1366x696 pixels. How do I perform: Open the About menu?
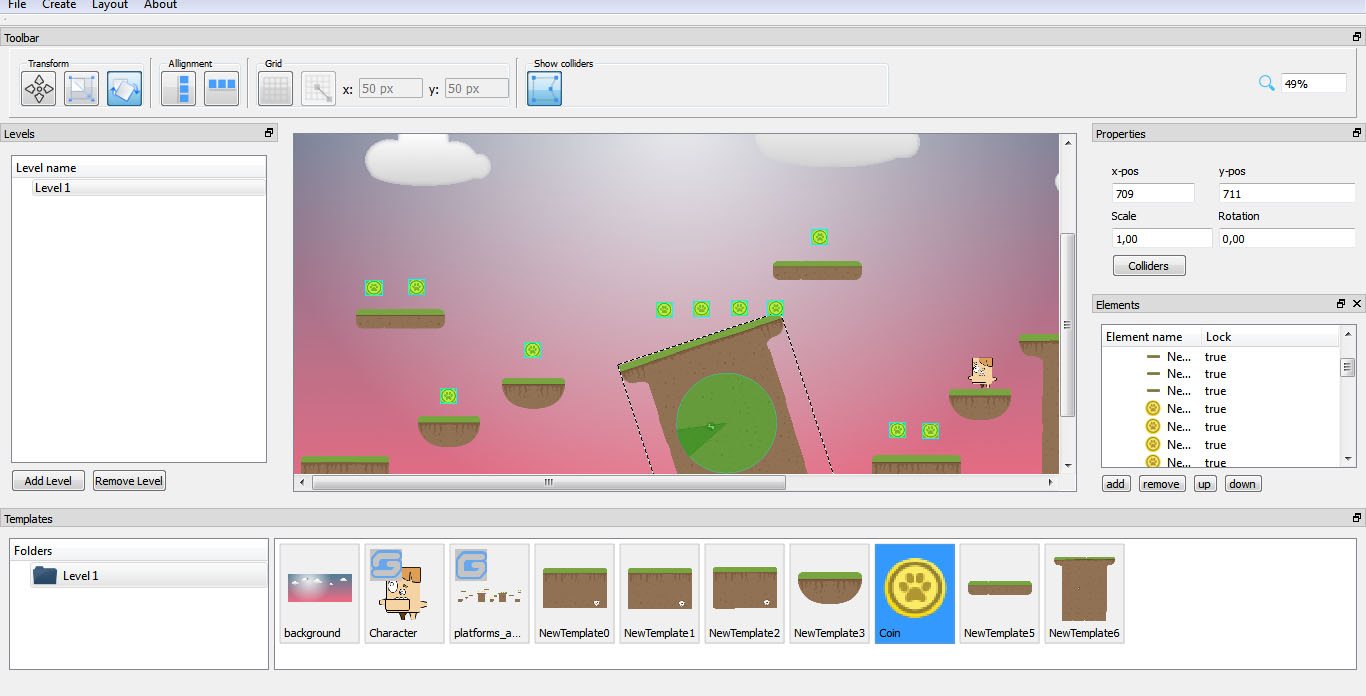pos(160,5)
